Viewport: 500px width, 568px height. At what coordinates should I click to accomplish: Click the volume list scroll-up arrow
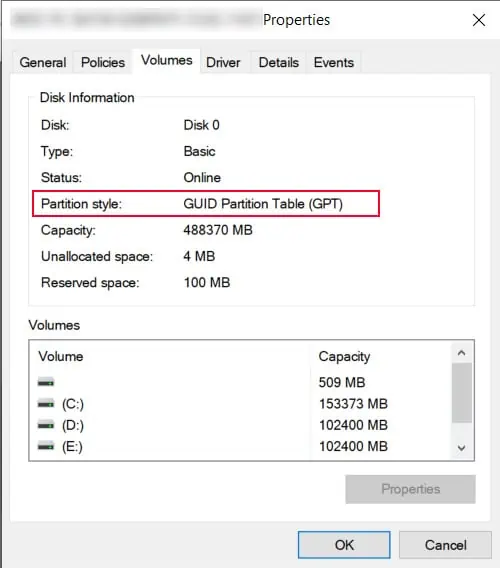[462, 352]
